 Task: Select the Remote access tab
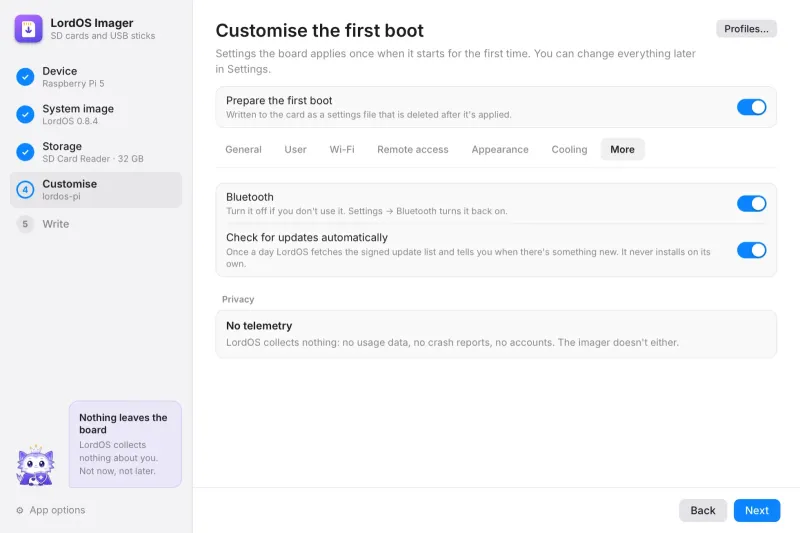point(413,149)
